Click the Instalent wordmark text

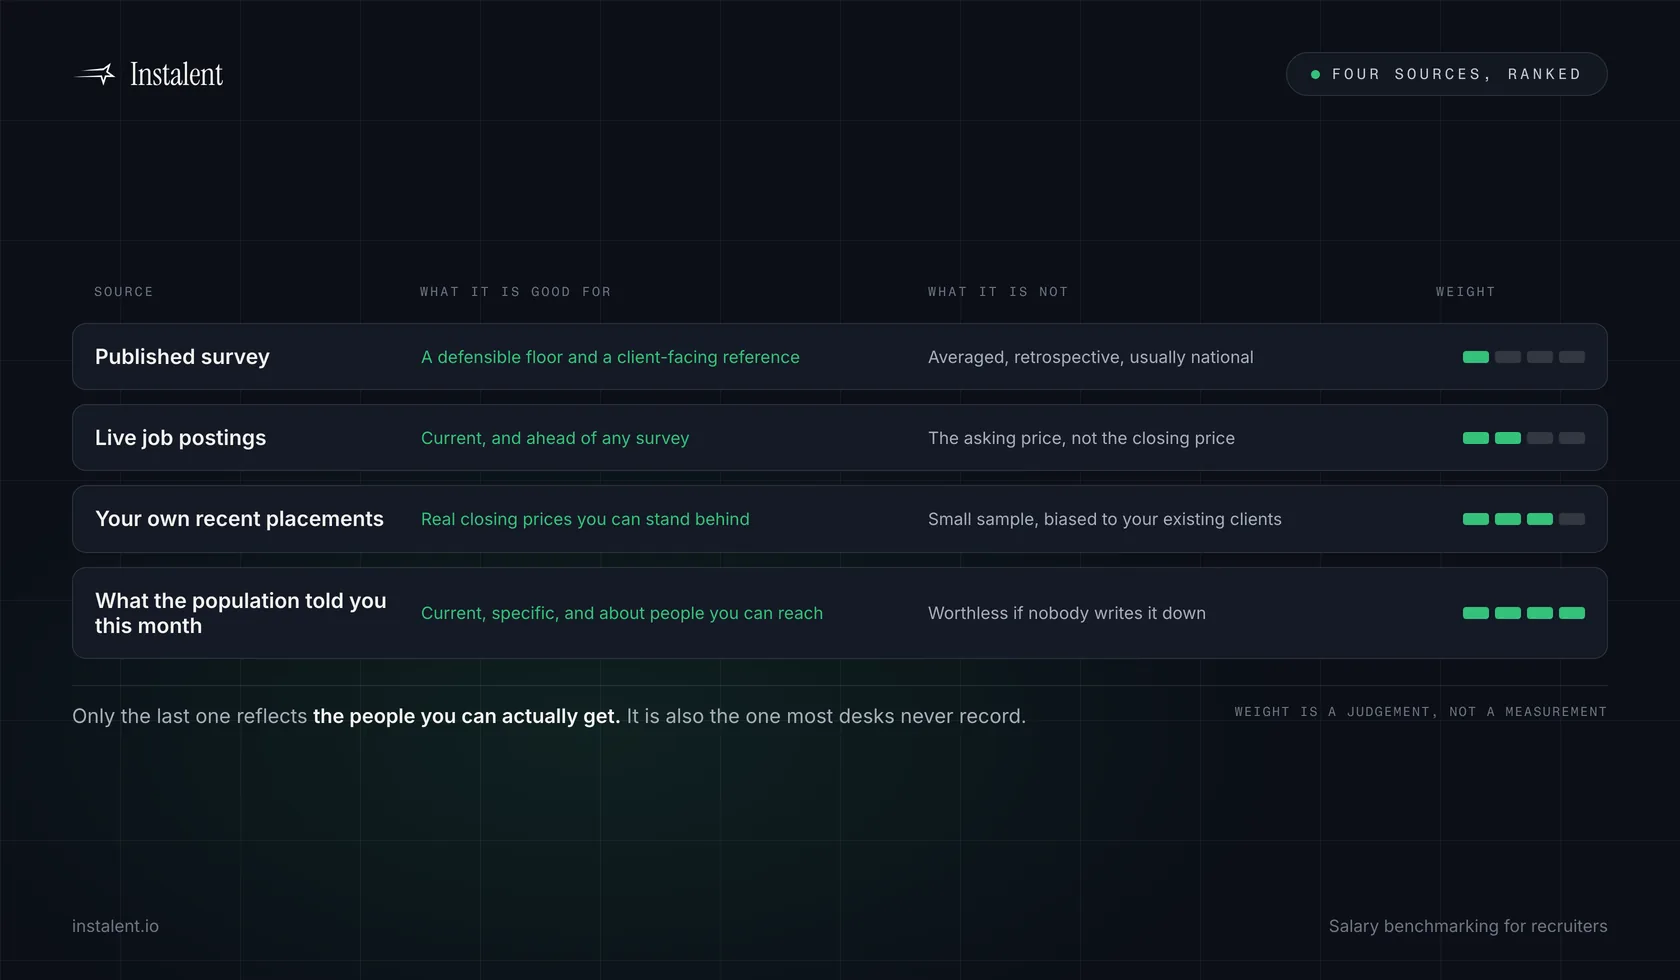[176, 74]
